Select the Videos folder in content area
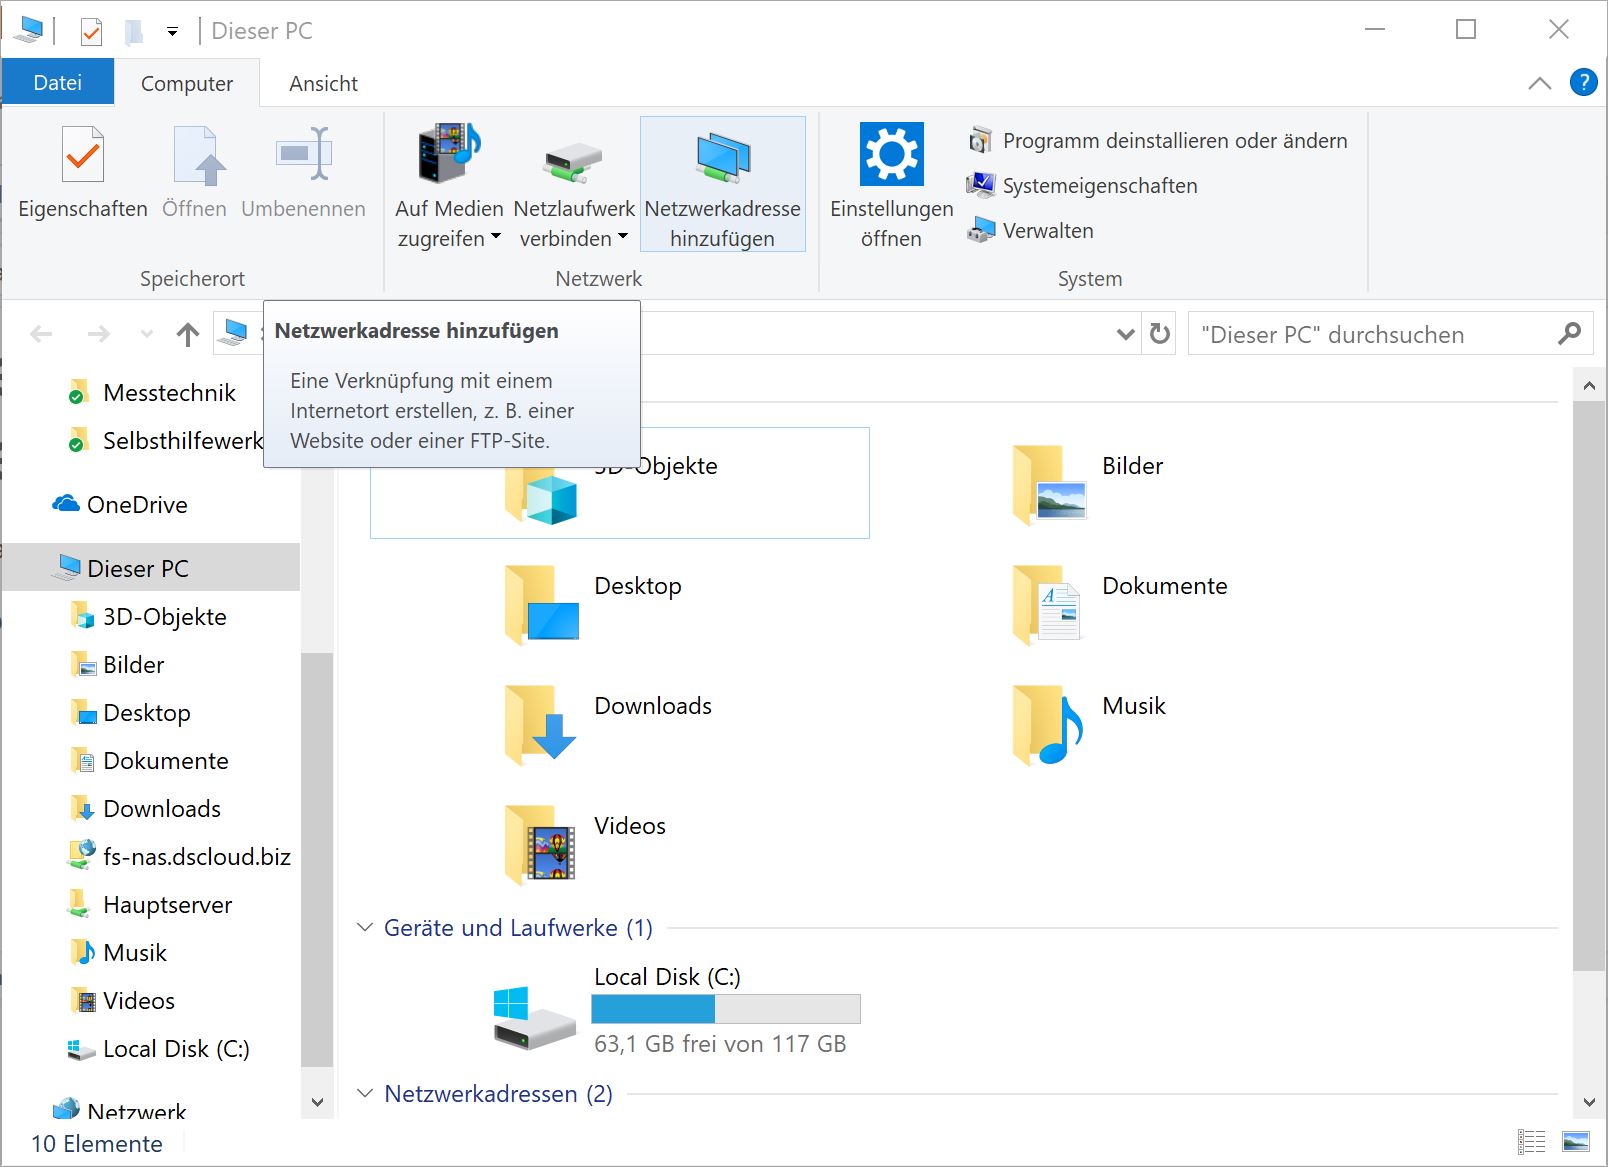1608x1167 pixels. pyautogui.click(x=585, y=844)
